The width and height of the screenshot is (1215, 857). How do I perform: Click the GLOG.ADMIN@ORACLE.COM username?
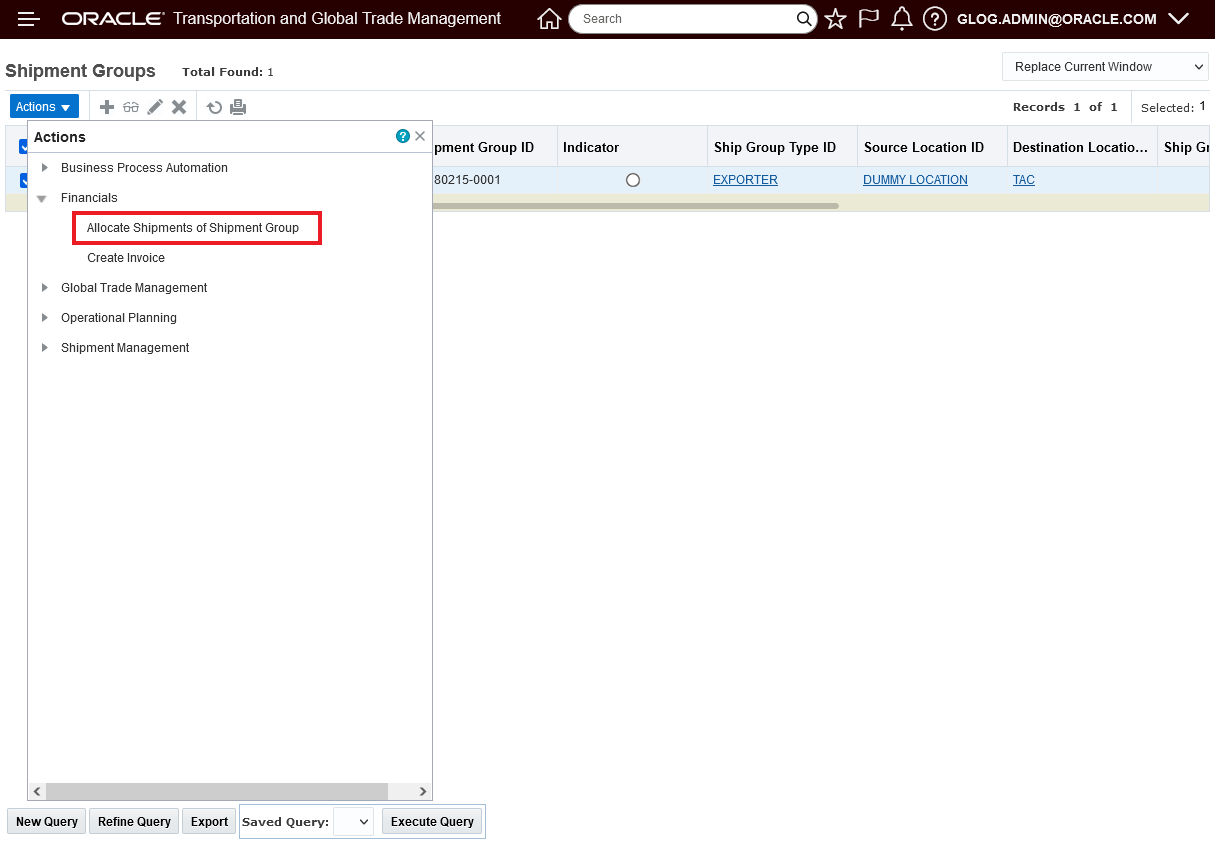(x=1057, y=19)
